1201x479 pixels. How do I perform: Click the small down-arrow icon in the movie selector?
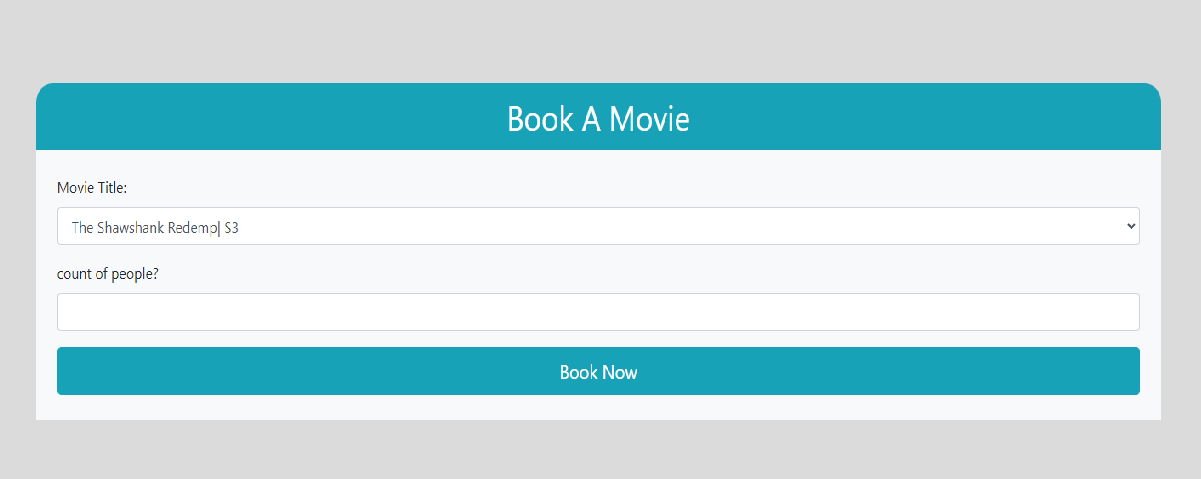pos(1131,226)
